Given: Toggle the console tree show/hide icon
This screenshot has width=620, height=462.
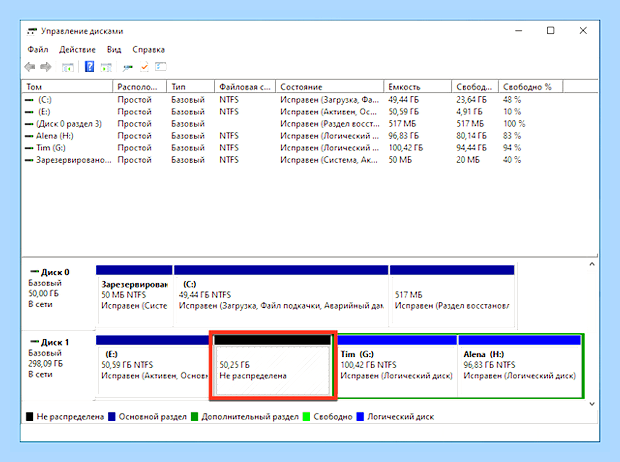Looking at the screenshot, I should pyautogui.click(x=68, y=67).
